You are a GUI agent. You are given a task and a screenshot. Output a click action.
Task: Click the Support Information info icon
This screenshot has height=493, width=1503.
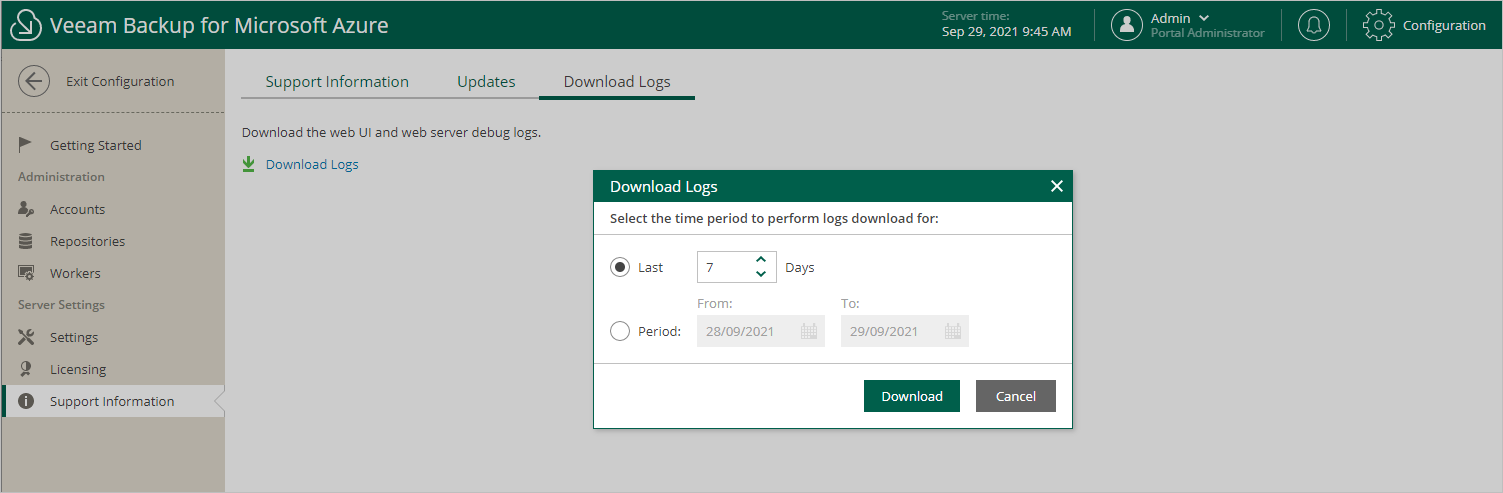26,401
